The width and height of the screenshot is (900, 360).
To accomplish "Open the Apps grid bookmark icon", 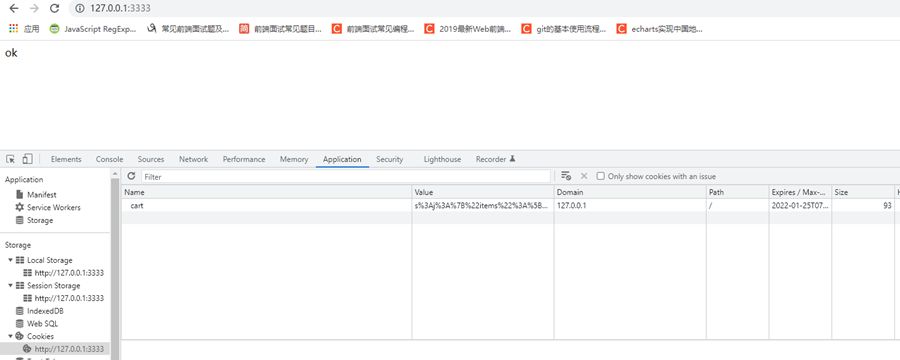I will 14,28.
